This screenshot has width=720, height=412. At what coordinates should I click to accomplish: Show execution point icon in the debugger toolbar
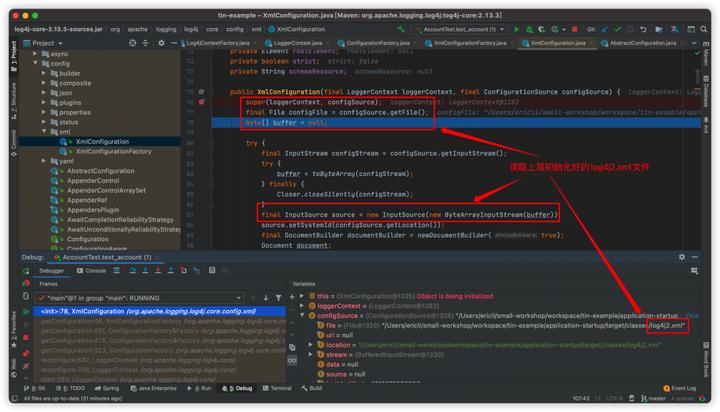pyautogui.click(x=117, y=271)
